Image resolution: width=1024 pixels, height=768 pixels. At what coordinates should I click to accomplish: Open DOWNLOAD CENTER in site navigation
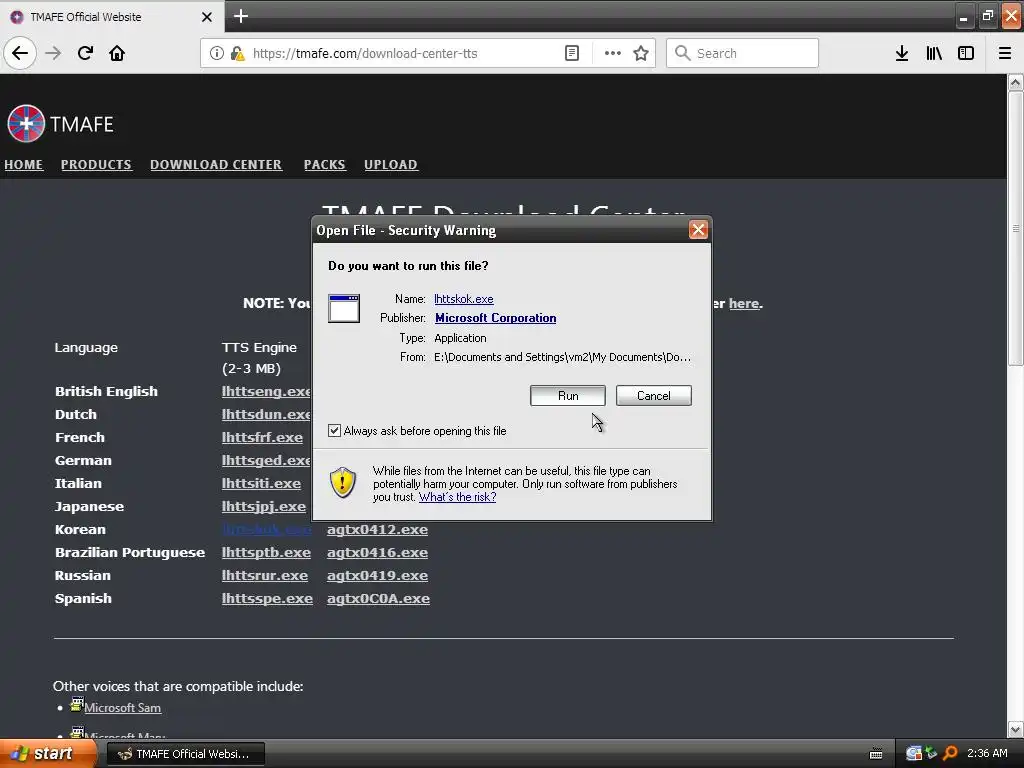point(216,165)
